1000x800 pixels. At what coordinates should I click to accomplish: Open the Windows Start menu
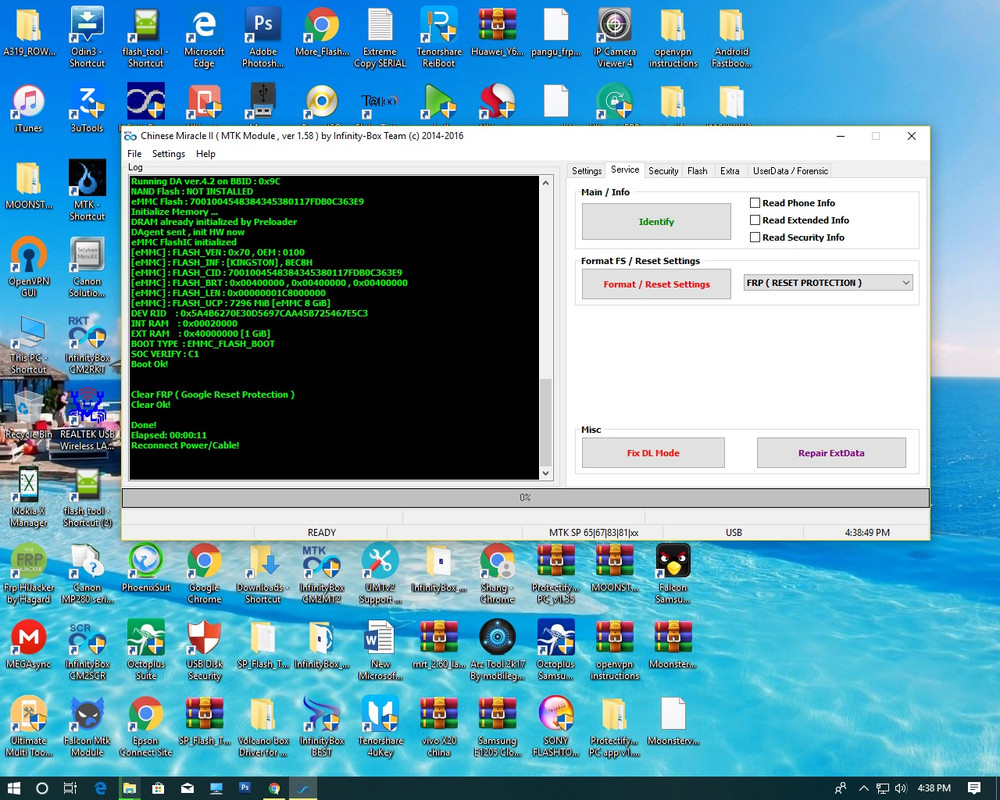(x=13, y=788)
